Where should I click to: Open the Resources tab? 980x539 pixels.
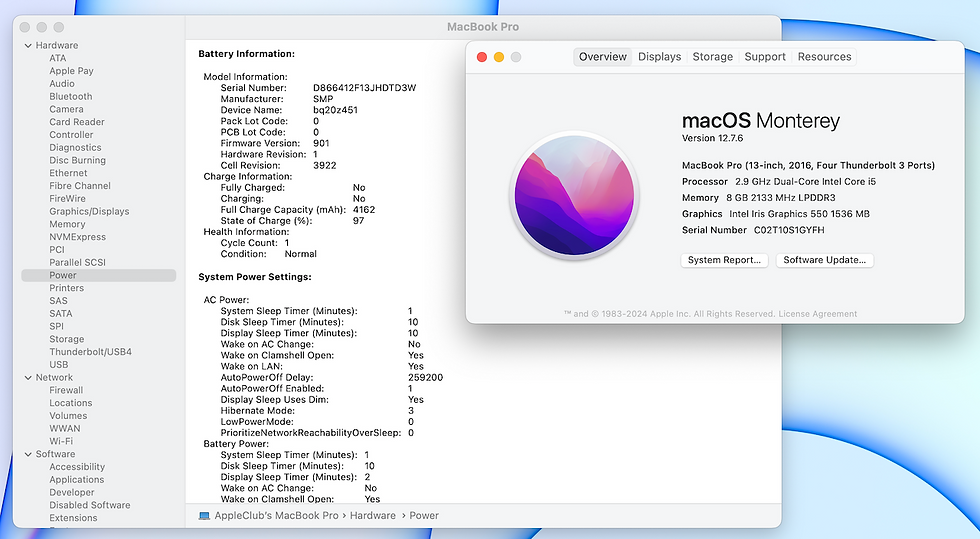coord(824,57)
